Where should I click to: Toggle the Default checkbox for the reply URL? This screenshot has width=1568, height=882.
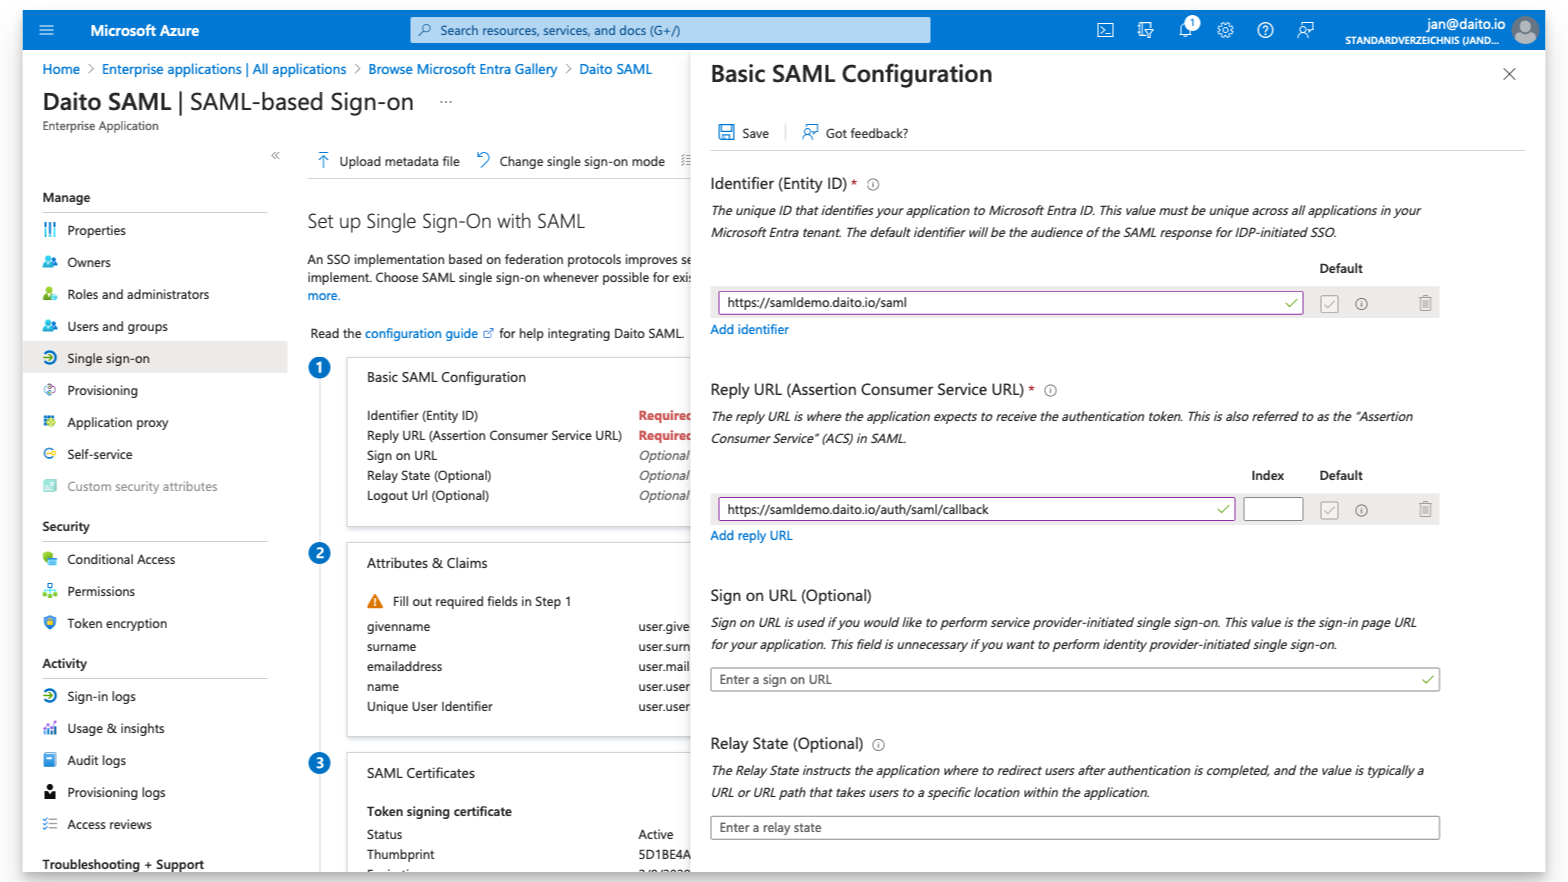tap(1329, 510)
